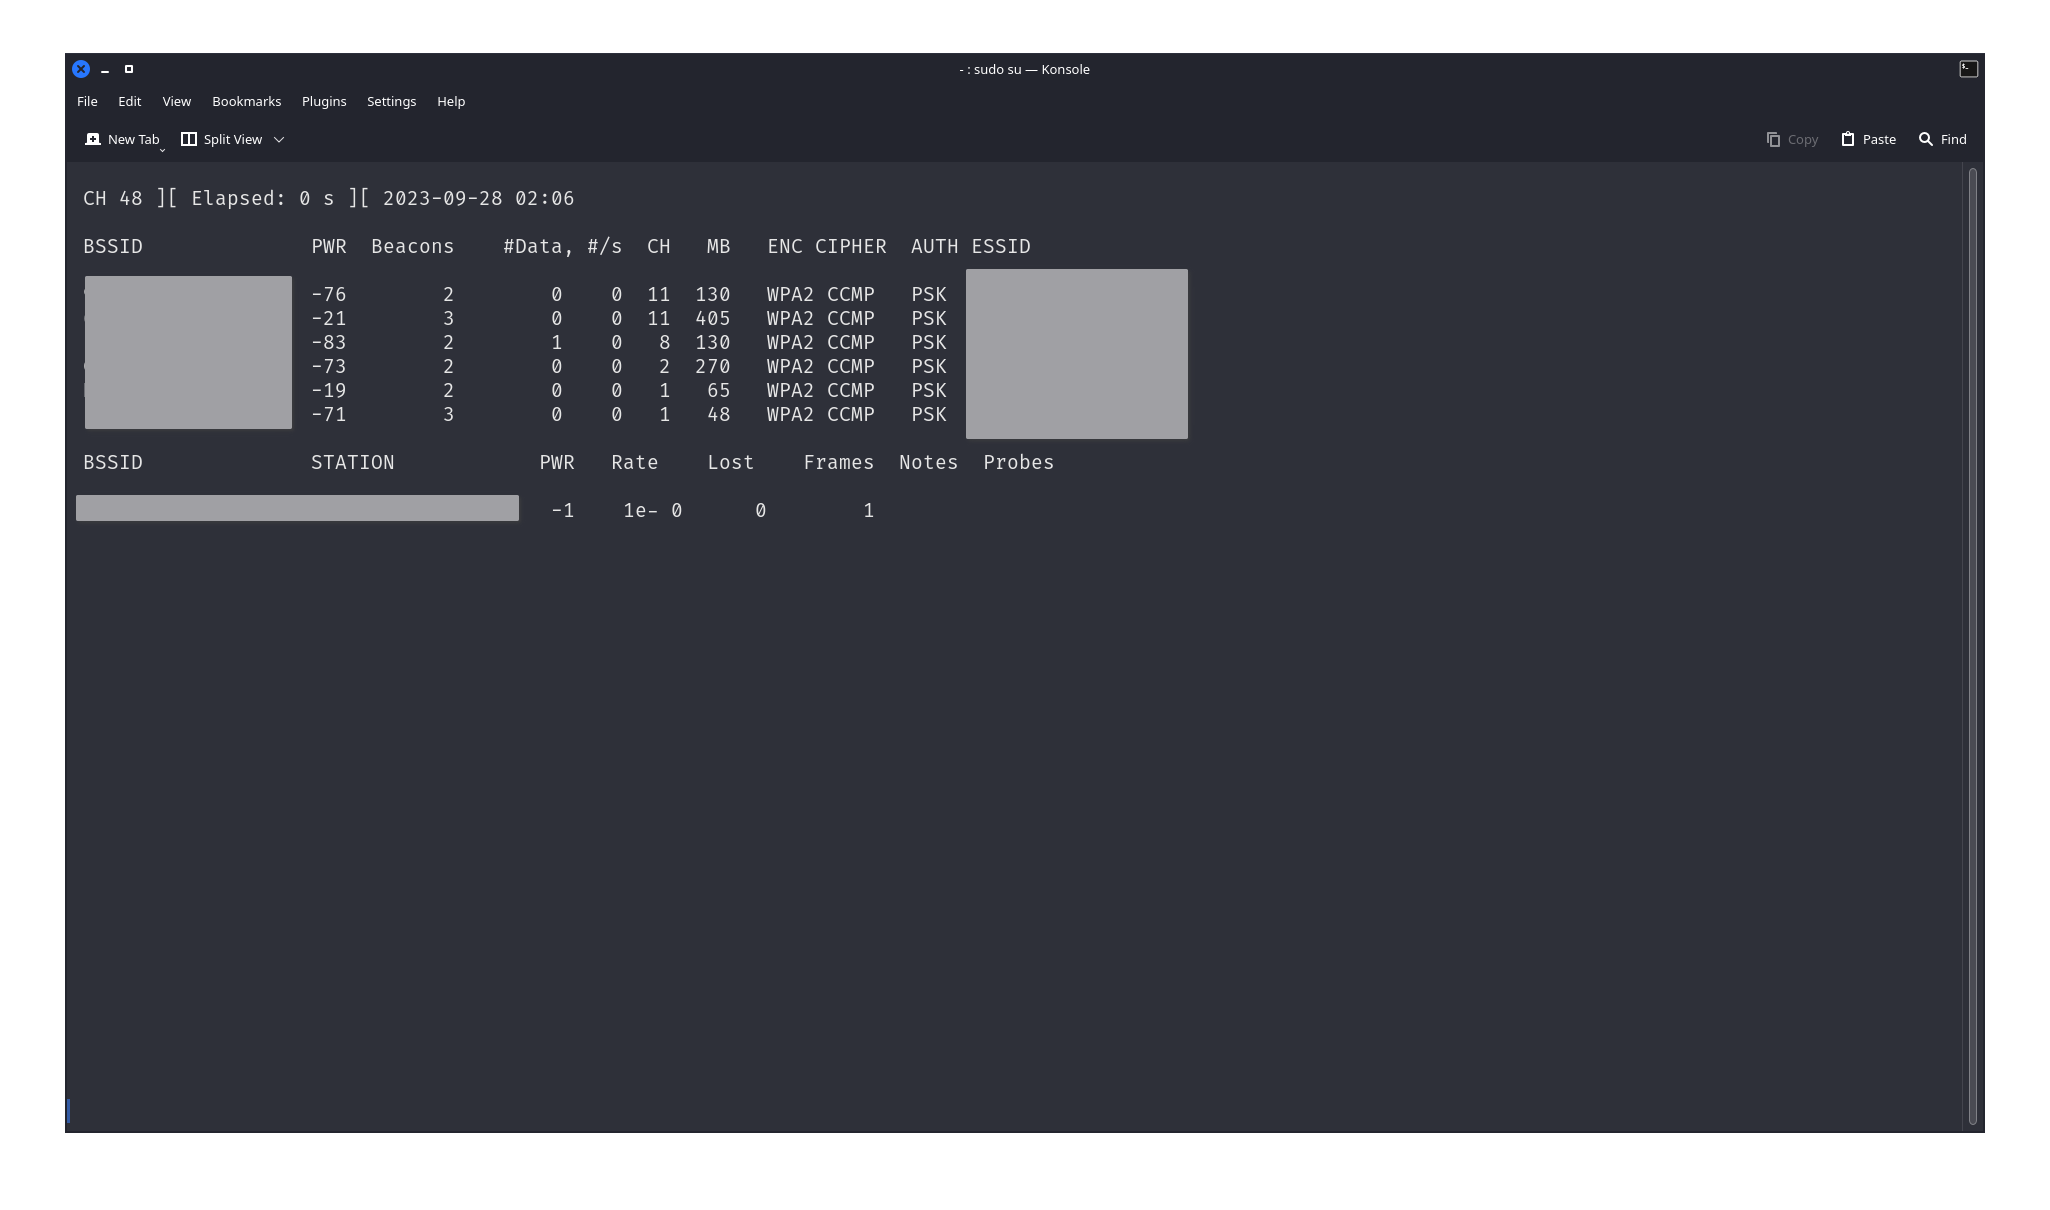Image resolution: width=2050 pixels, height=1210 pixels.
Task: Click the -83 power value
Action: pyautogui.click(x=329, y=342)
